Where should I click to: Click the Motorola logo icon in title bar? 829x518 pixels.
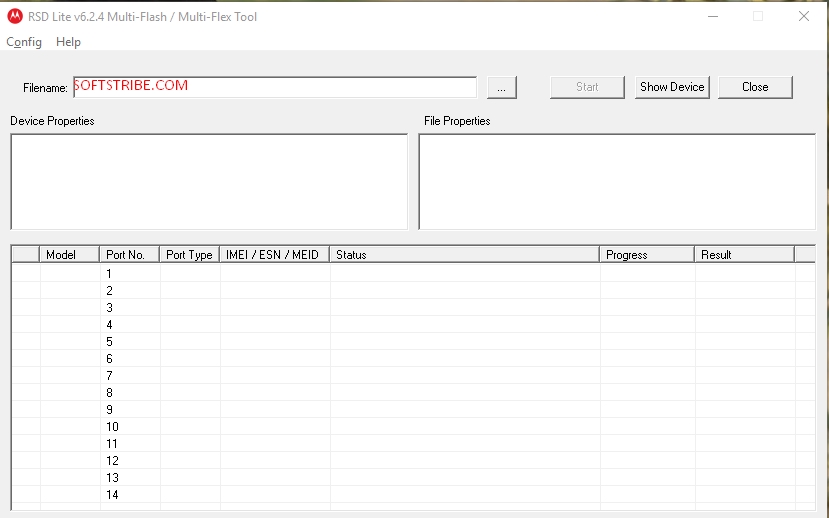(15, 16)
